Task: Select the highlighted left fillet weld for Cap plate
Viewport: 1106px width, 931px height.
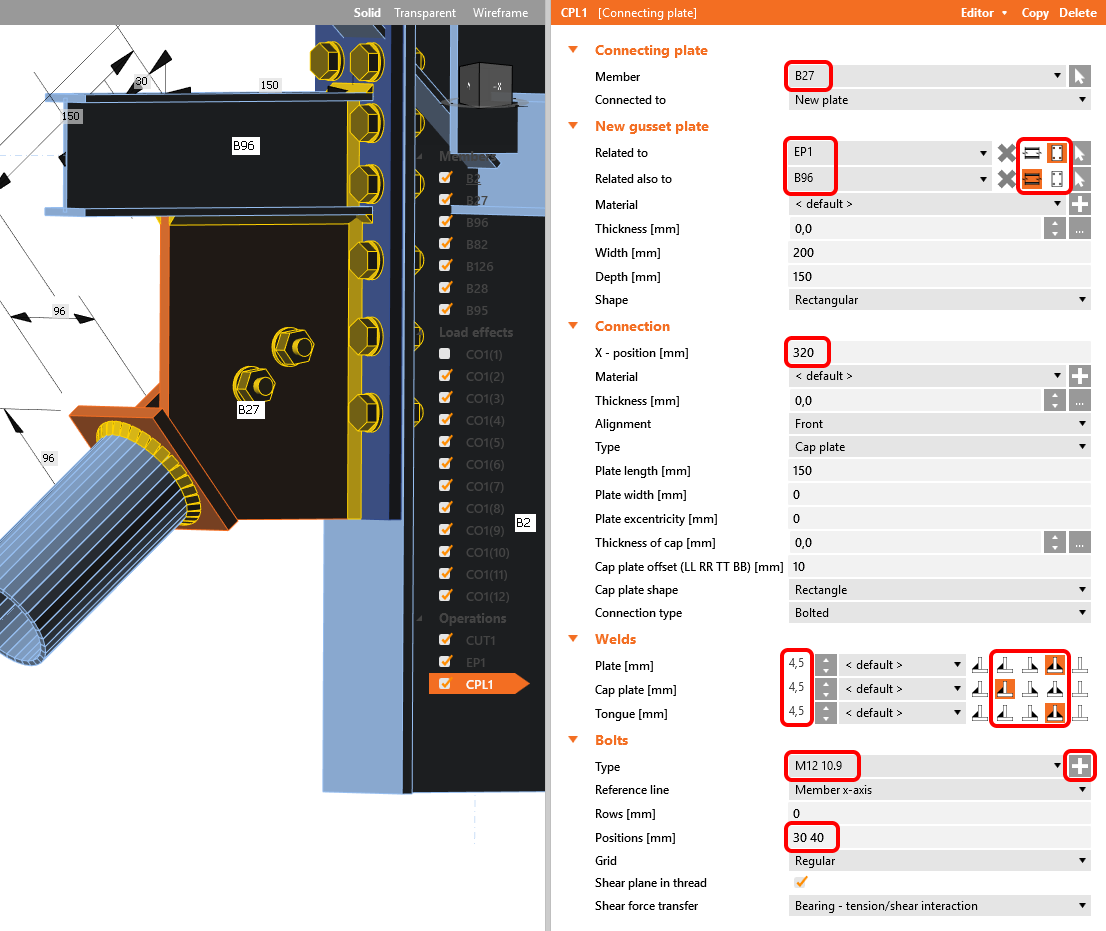Action: (1004, 689)
